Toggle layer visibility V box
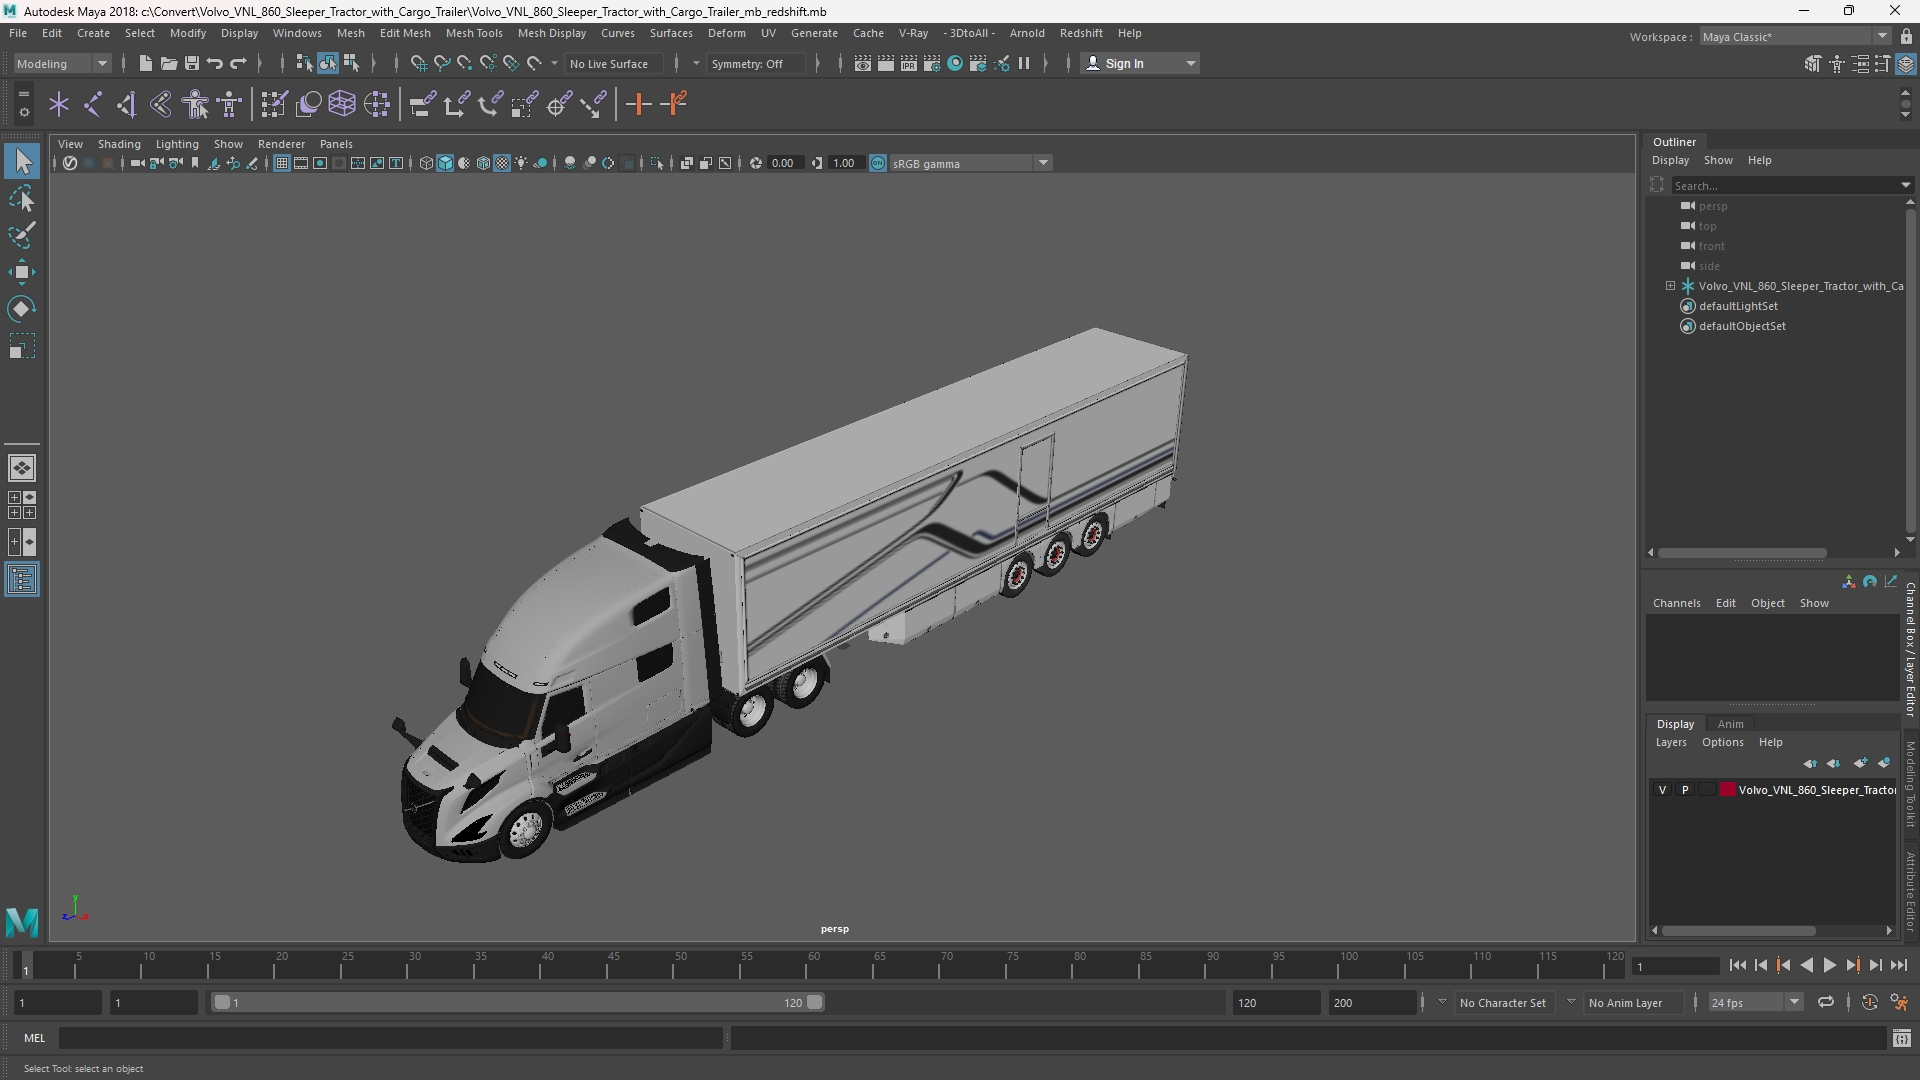 pyautogui.click(x=1662, y=790)
